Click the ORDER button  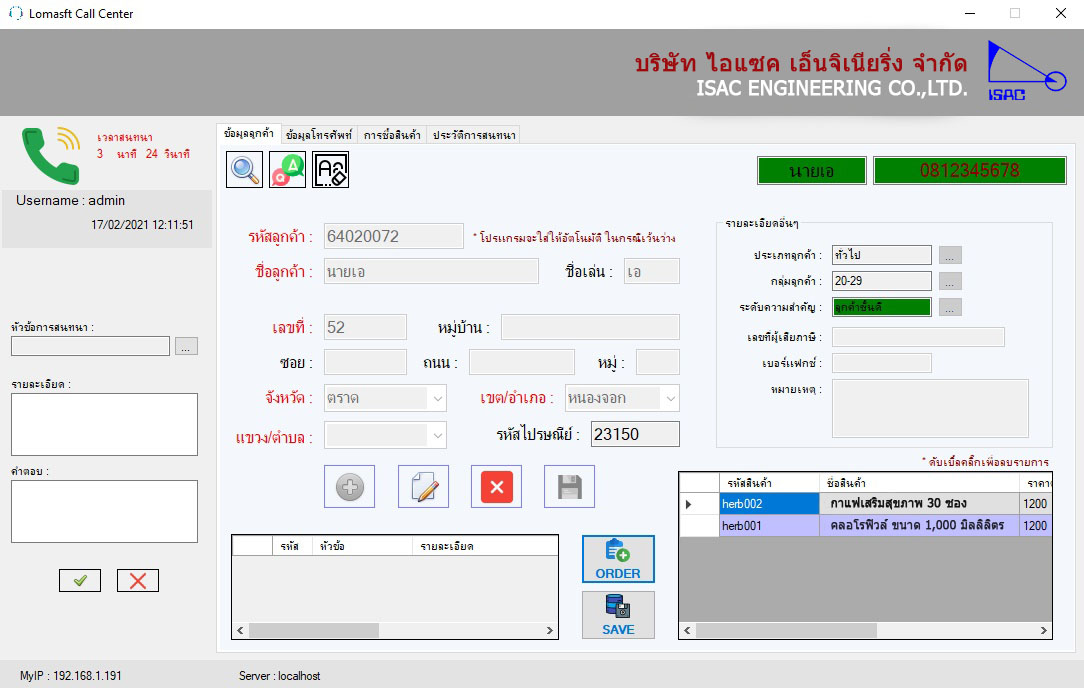[x=618, y=559]
